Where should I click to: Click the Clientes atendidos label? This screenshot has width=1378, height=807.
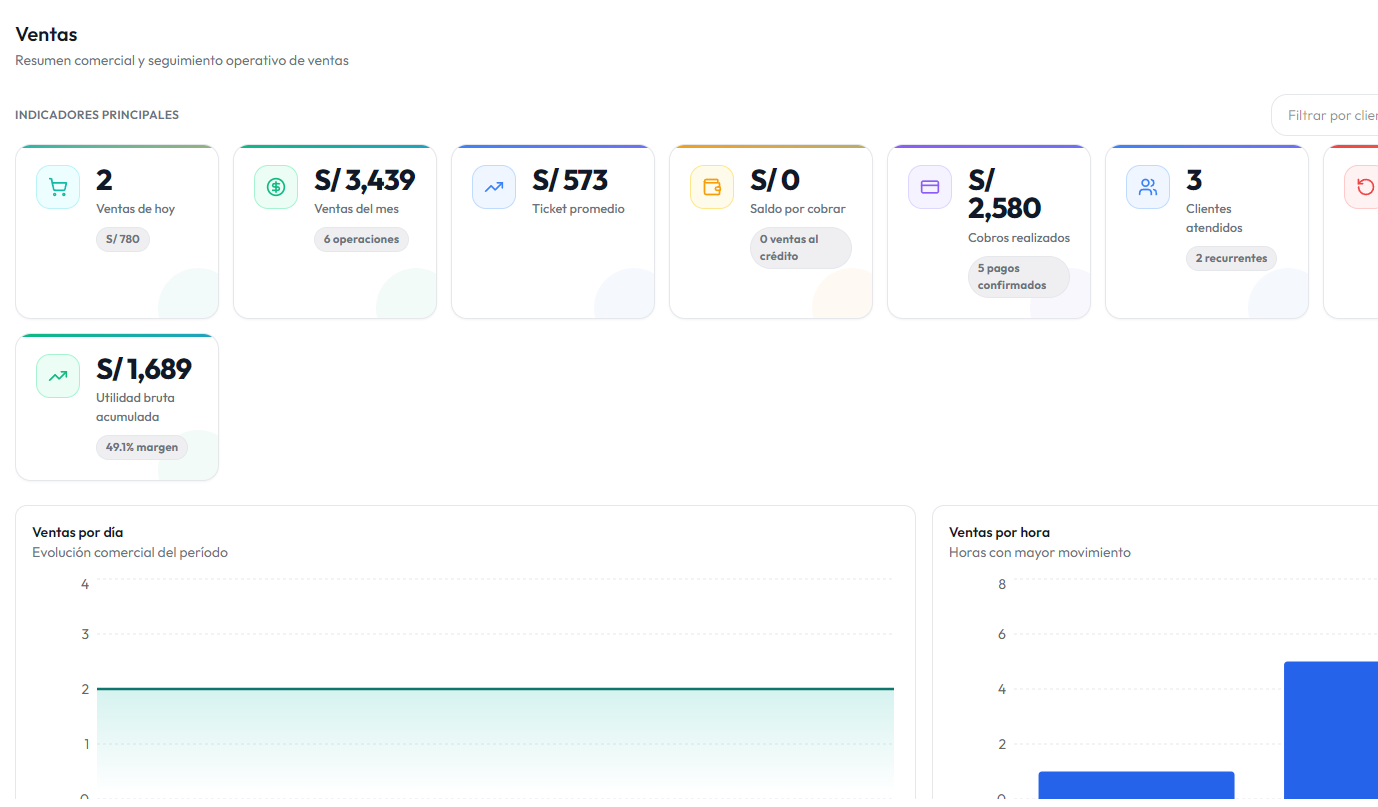pyautogui.click(x=1214, y=218)
